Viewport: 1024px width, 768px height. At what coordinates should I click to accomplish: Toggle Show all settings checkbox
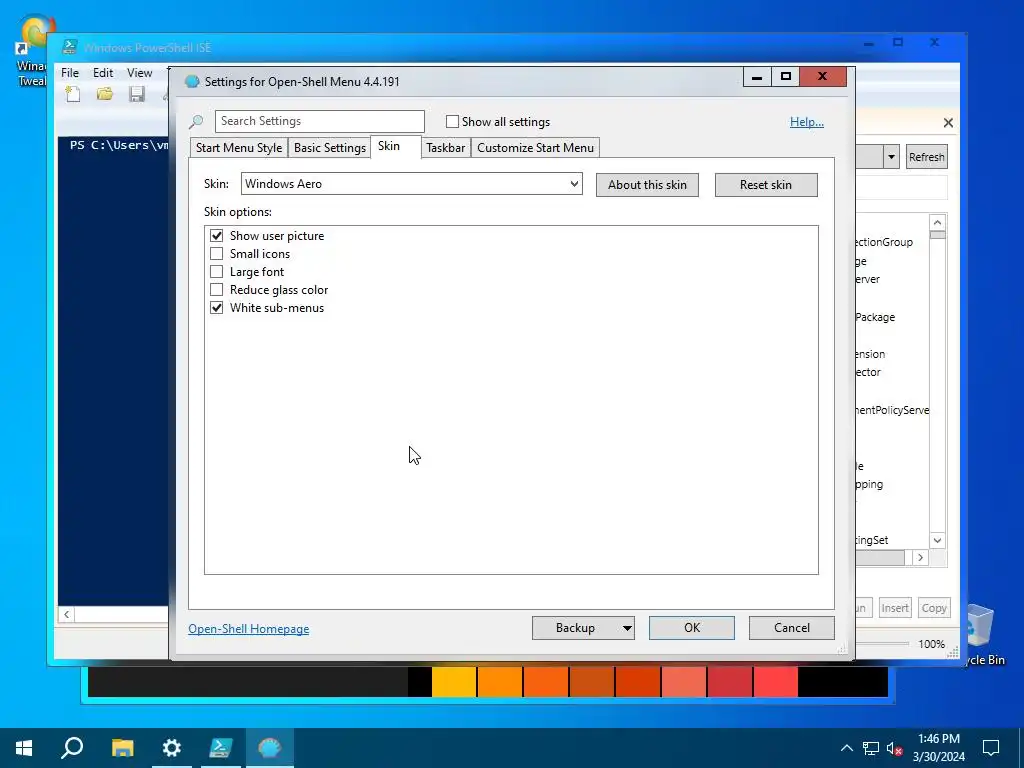[x=452, y=121]
